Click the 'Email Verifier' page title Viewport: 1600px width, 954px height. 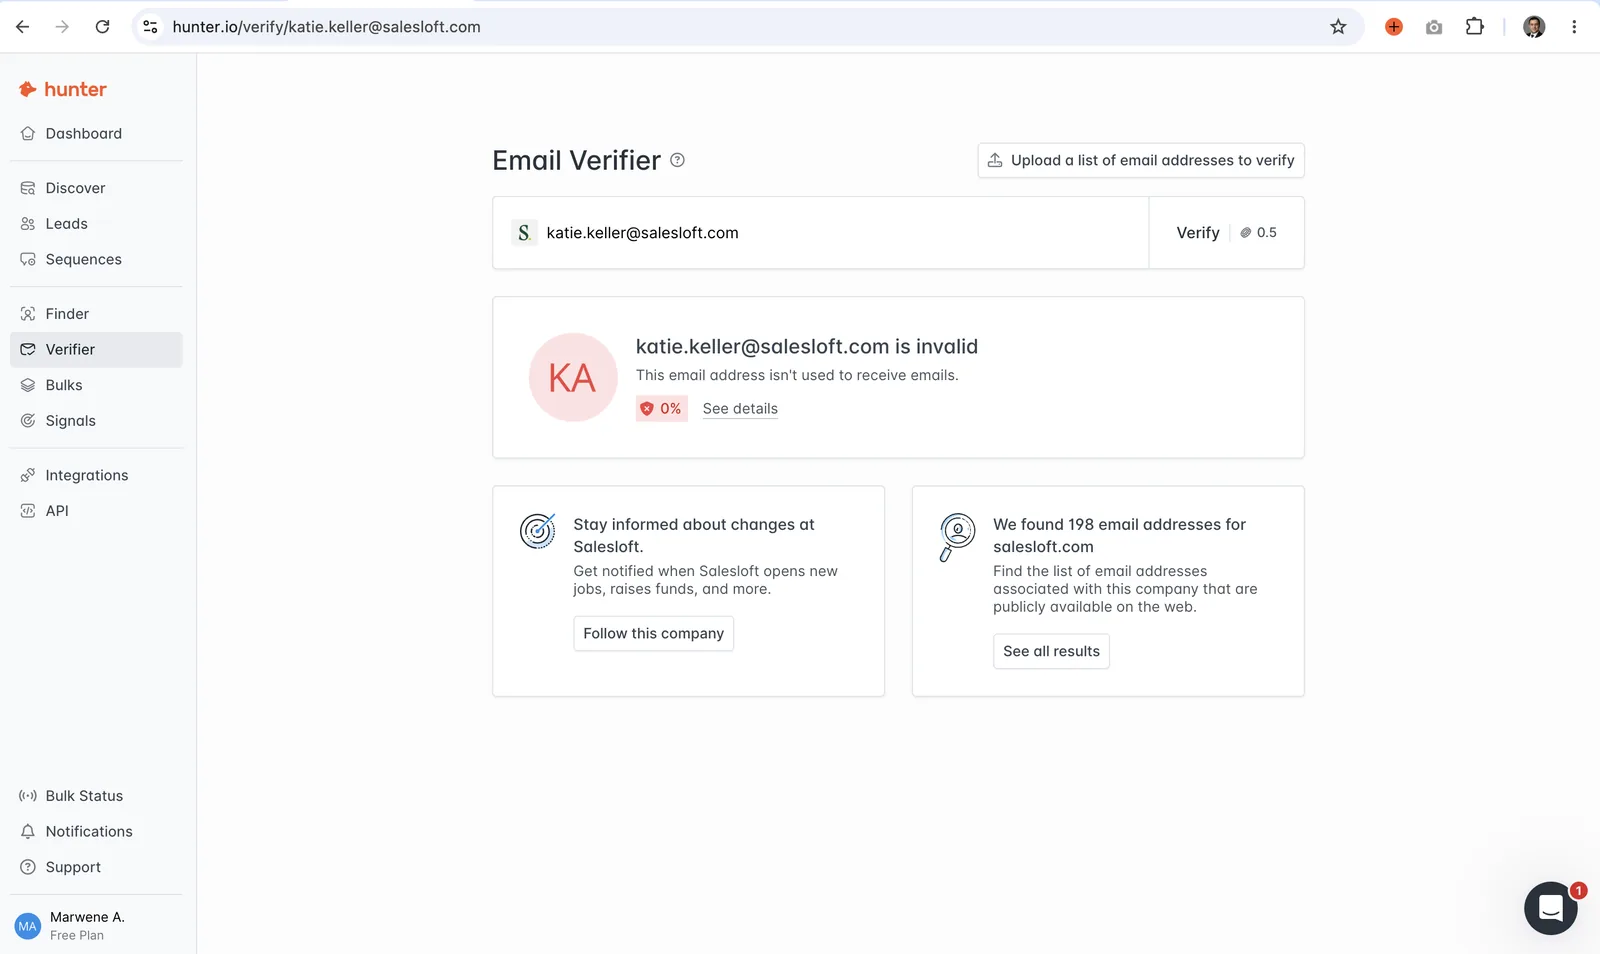point(577,160)
